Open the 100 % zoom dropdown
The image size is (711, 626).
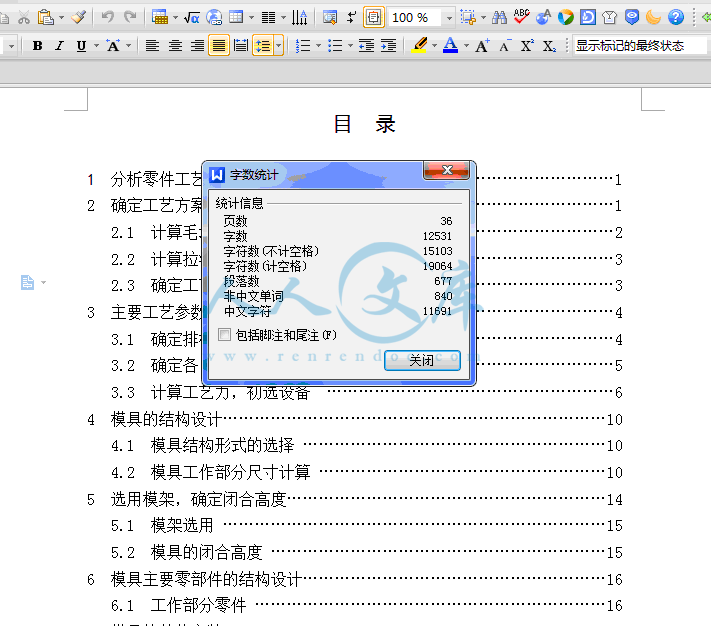point(449,18)
